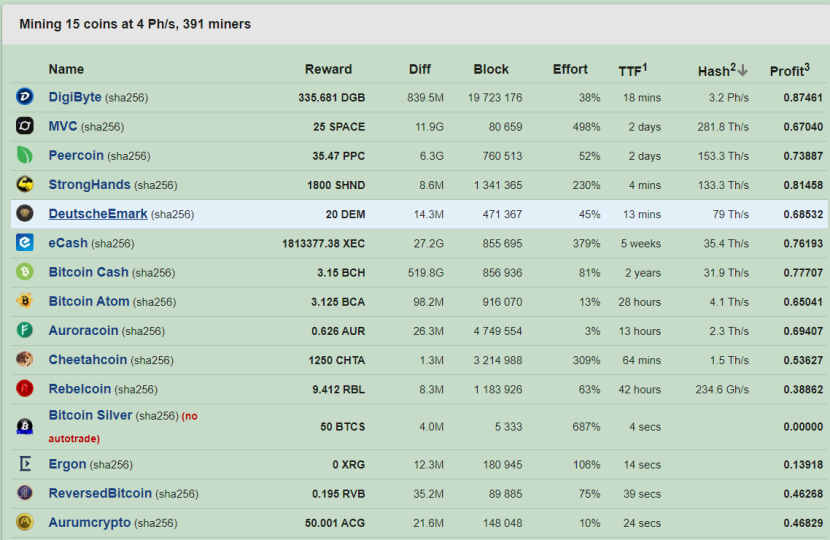Sort by the Hash column header
830x540 pixels.
(x=717, y=70)
